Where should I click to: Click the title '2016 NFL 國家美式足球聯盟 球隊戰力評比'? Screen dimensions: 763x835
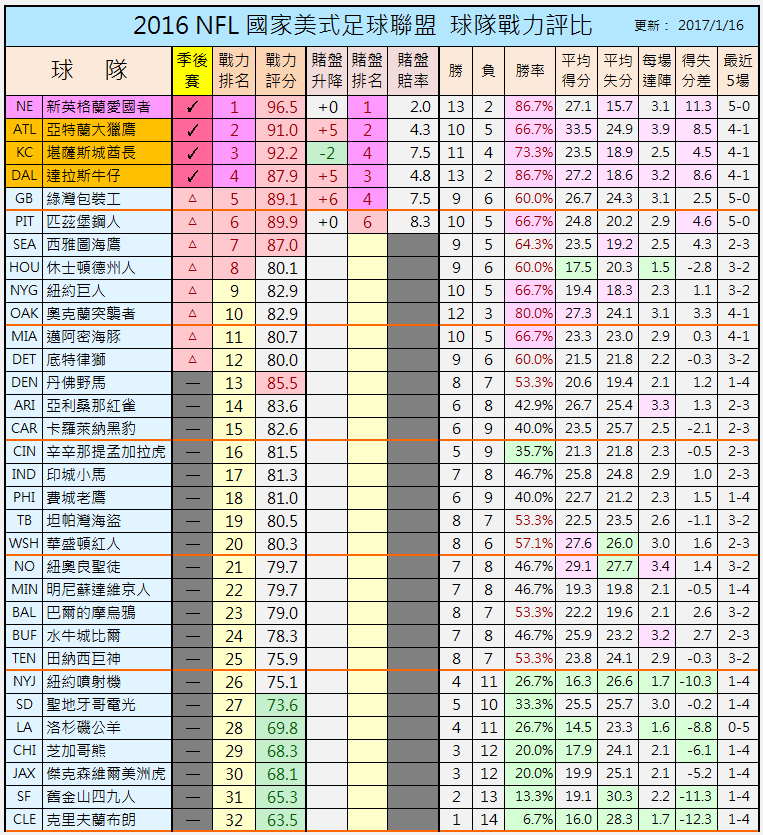(362, 26)
